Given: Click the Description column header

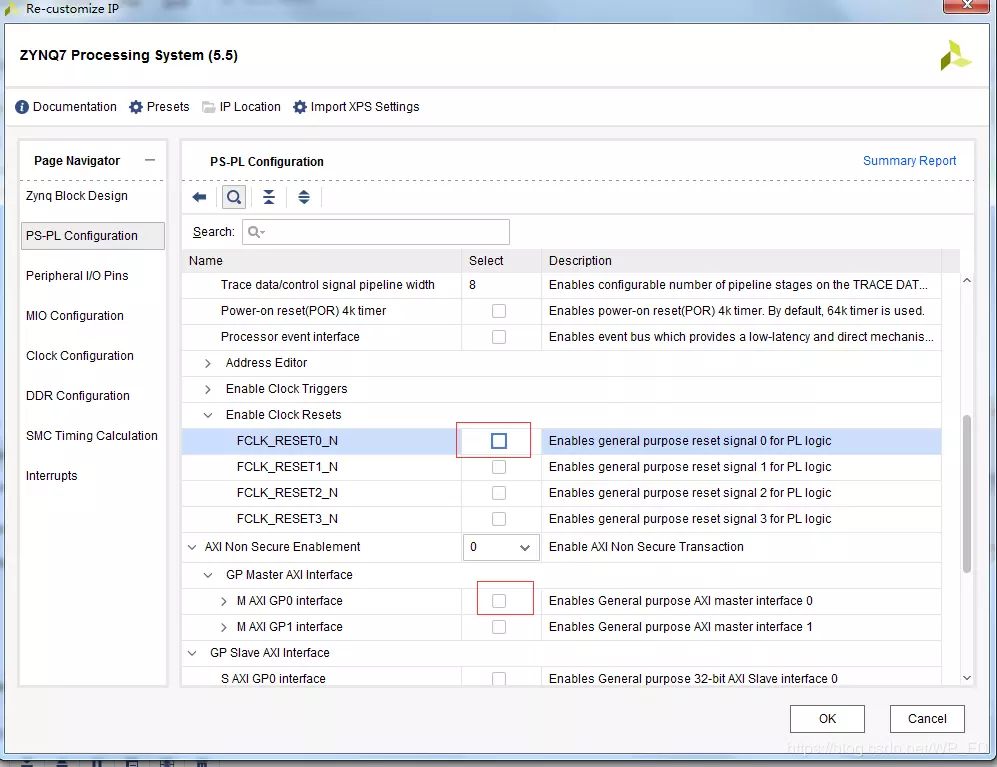Looking at the screenshot, I should pyautogui.click(x=741, y=261).
